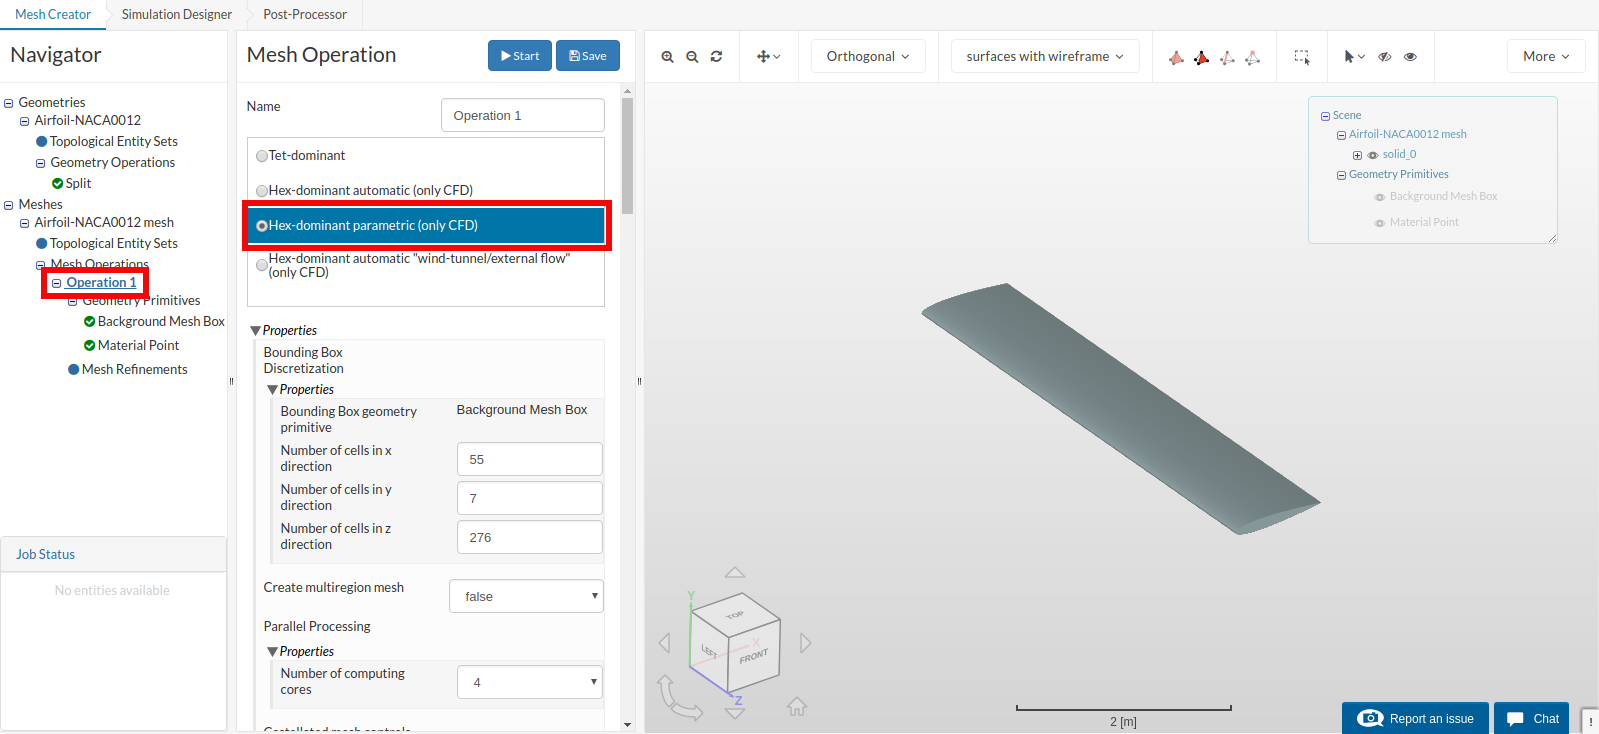Screen dimensions: 1599x734
Task: Select the Tet-dominant radio option
Action: 262,156
